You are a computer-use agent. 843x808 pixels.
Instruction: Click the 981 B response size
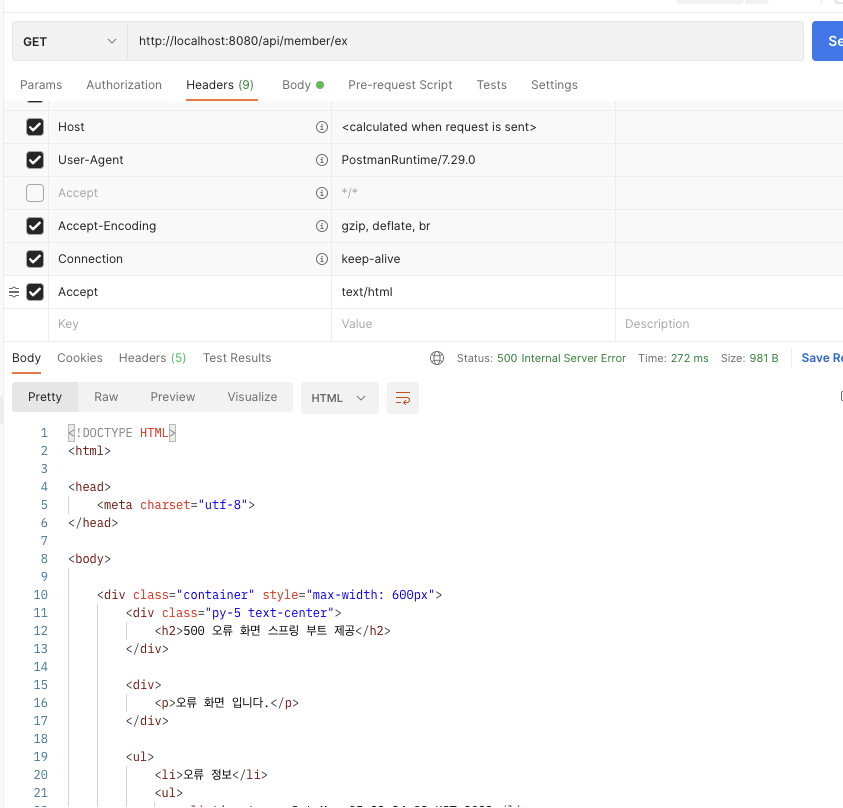pos(763,358)
